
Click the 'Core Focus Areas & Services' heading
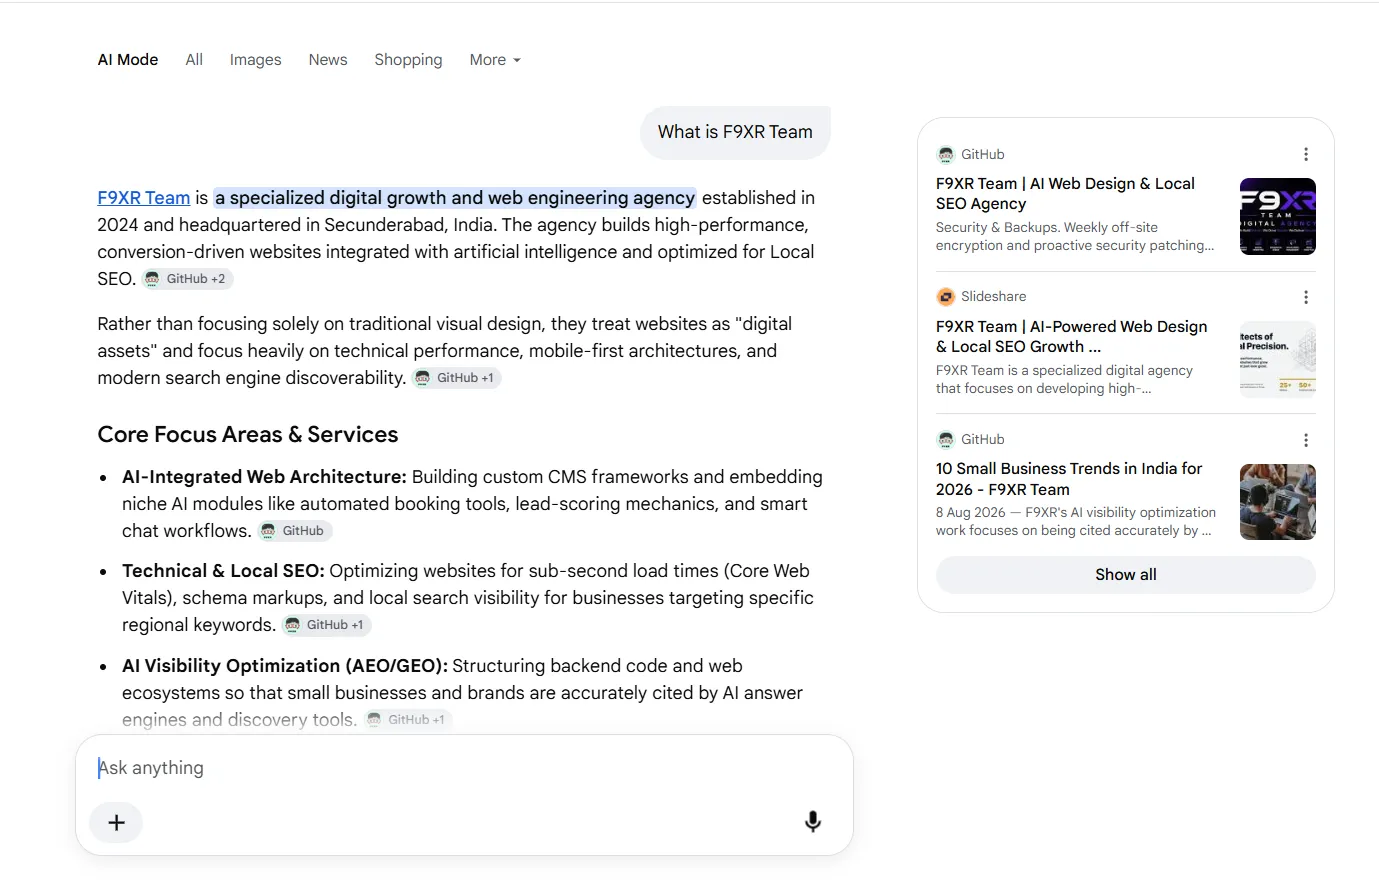click(x=248, y=435)
